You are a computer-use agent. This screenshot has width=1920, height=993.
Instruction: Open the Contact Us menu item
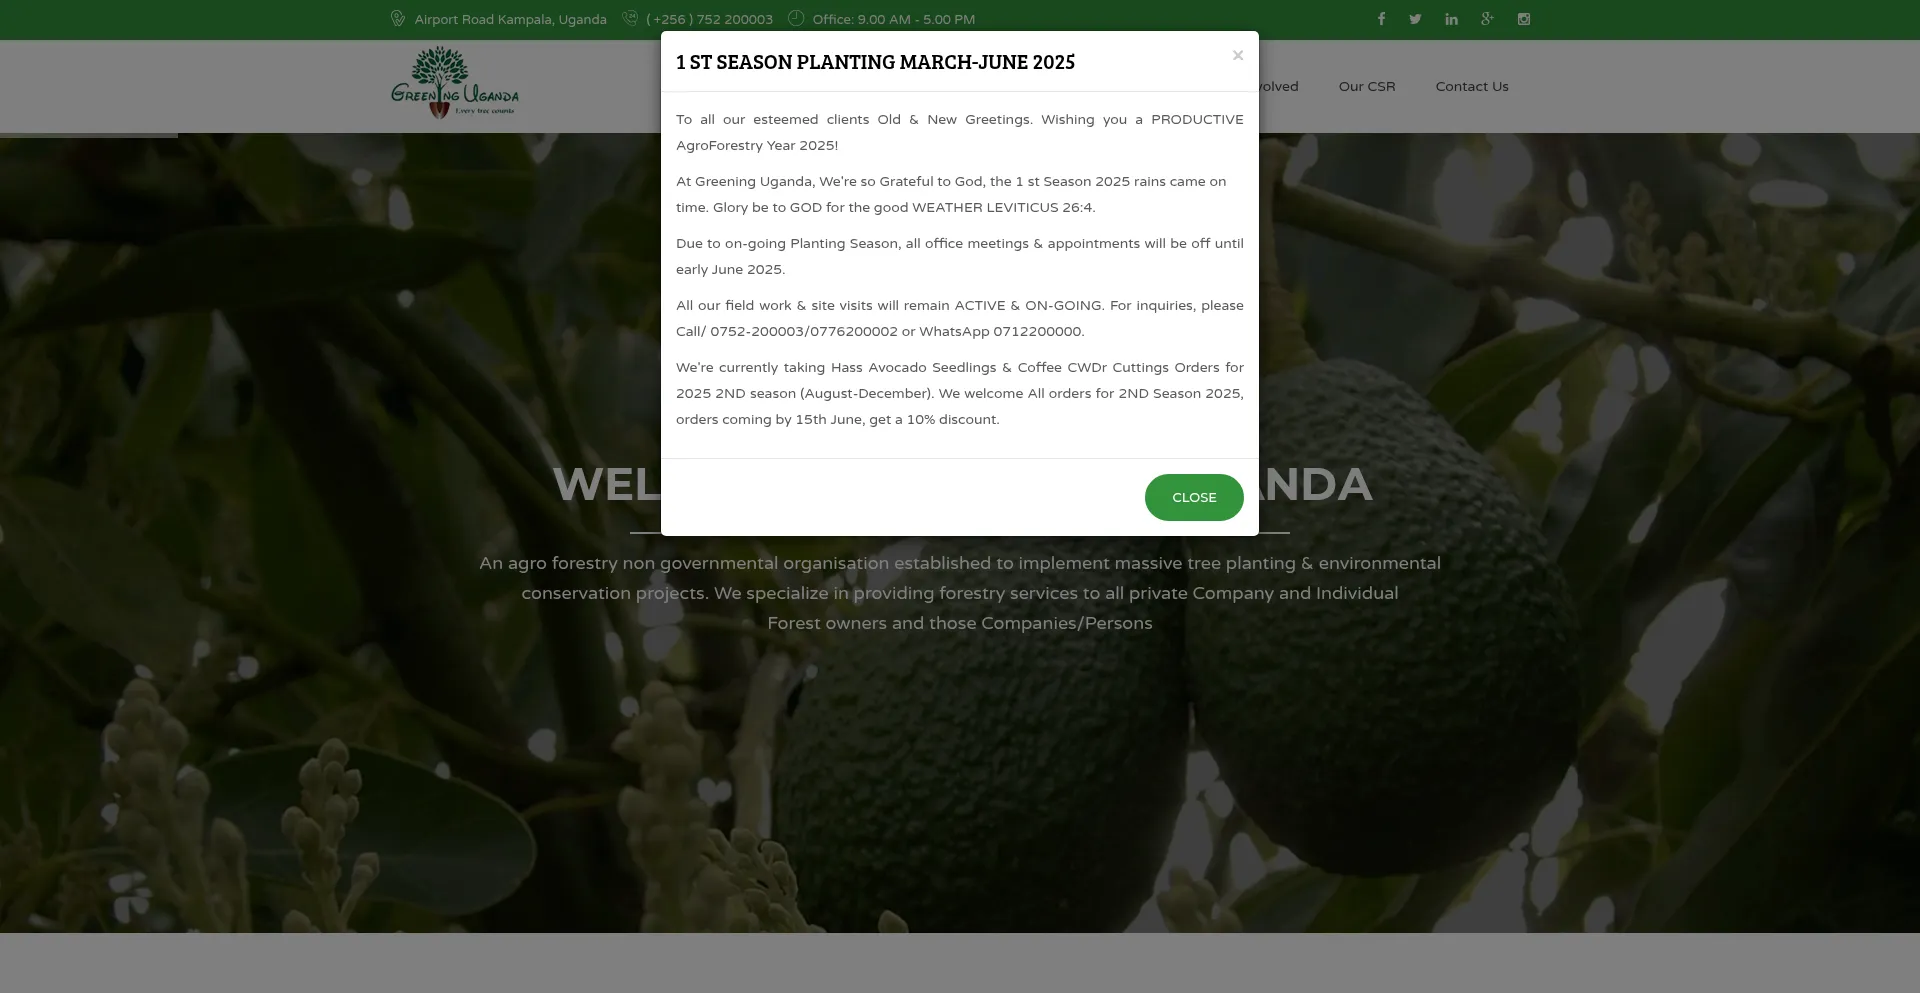(x=1472, y=86)
